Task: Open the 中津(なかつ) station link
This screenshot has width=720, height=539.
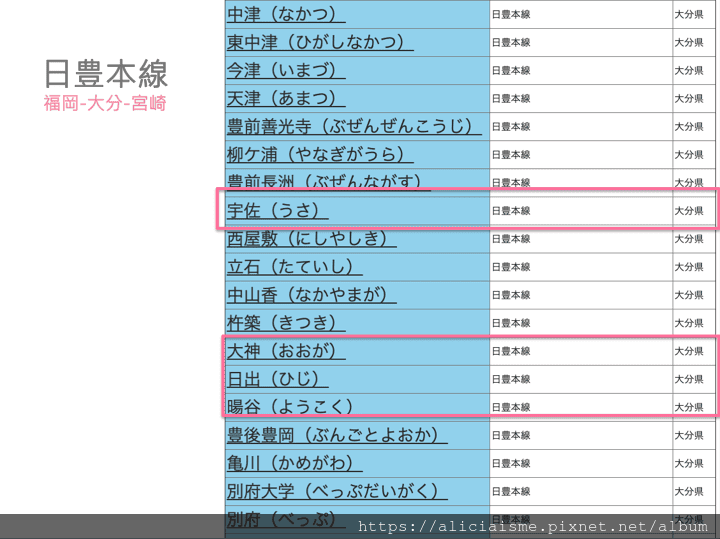Action: pyautogui.click(x=286, y=14)
